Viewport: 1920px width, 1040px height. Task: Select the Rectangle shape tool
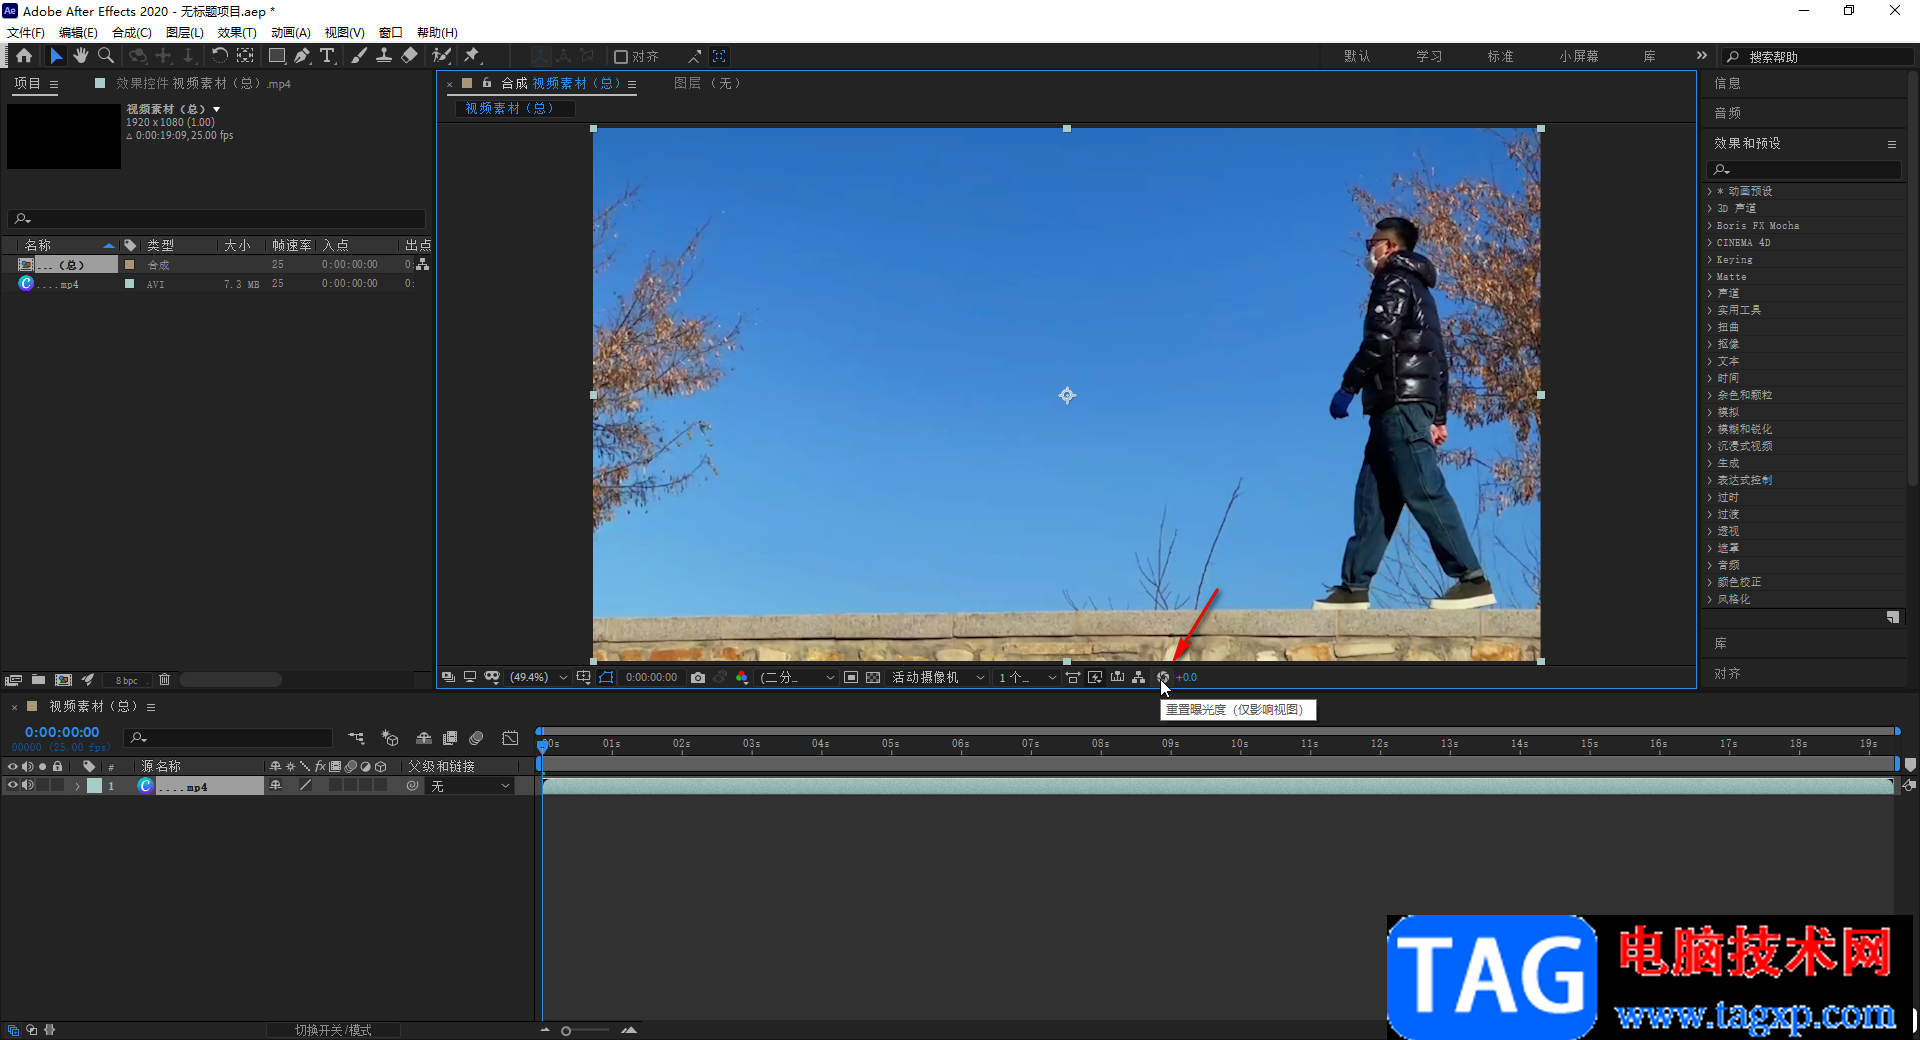click(277, 56)
